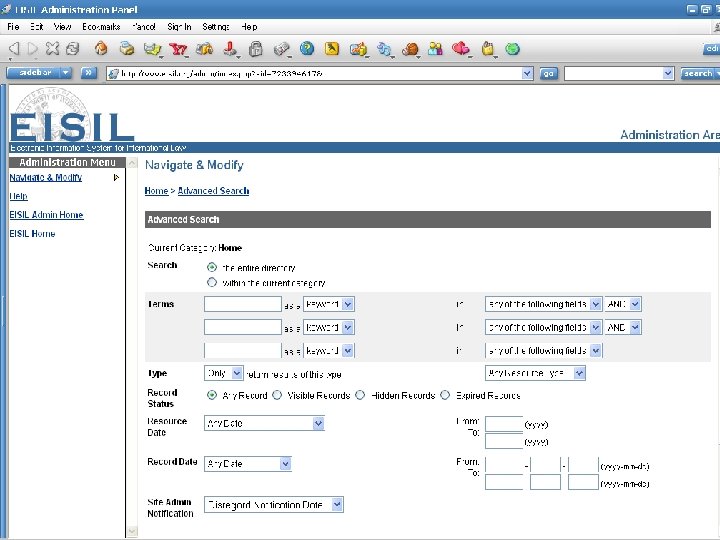Viewport: 720px width, 540px height.
Task: Select 'Any Record' status radio button
Action: [x=212, y=395]
